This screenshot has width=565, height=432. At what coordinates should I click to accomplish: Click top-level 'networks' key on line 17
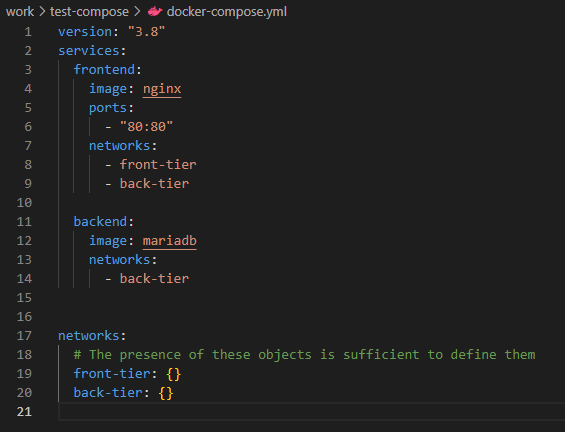coord(89,336)
